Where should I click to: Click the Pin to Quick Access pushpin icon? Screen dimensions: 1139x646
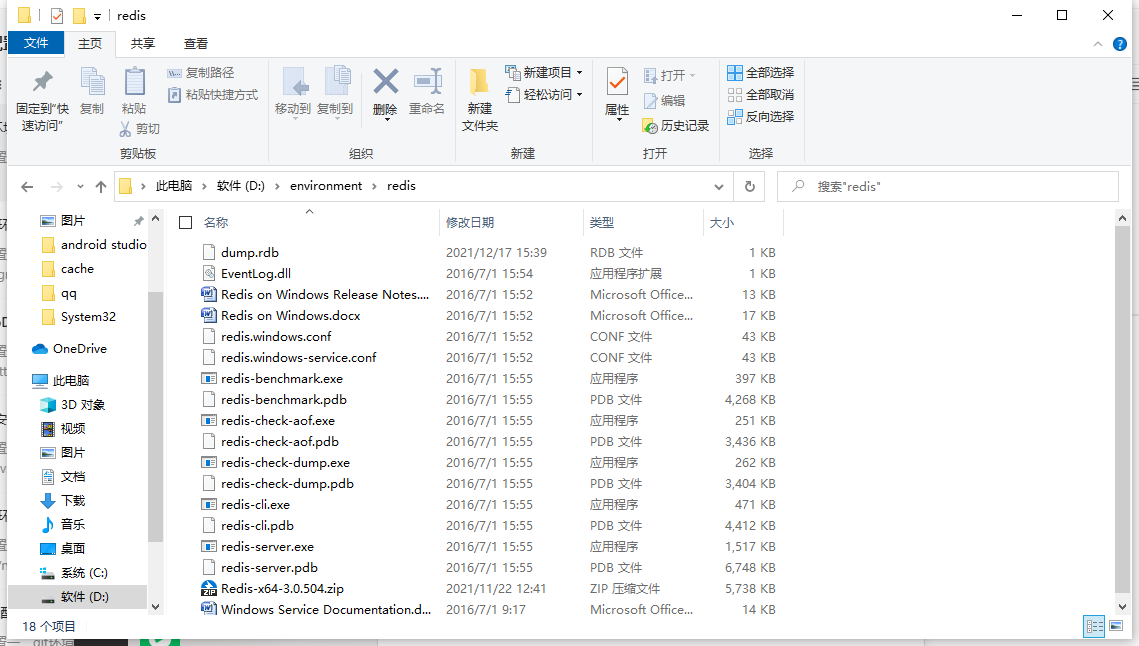click(x=43, y=81)
